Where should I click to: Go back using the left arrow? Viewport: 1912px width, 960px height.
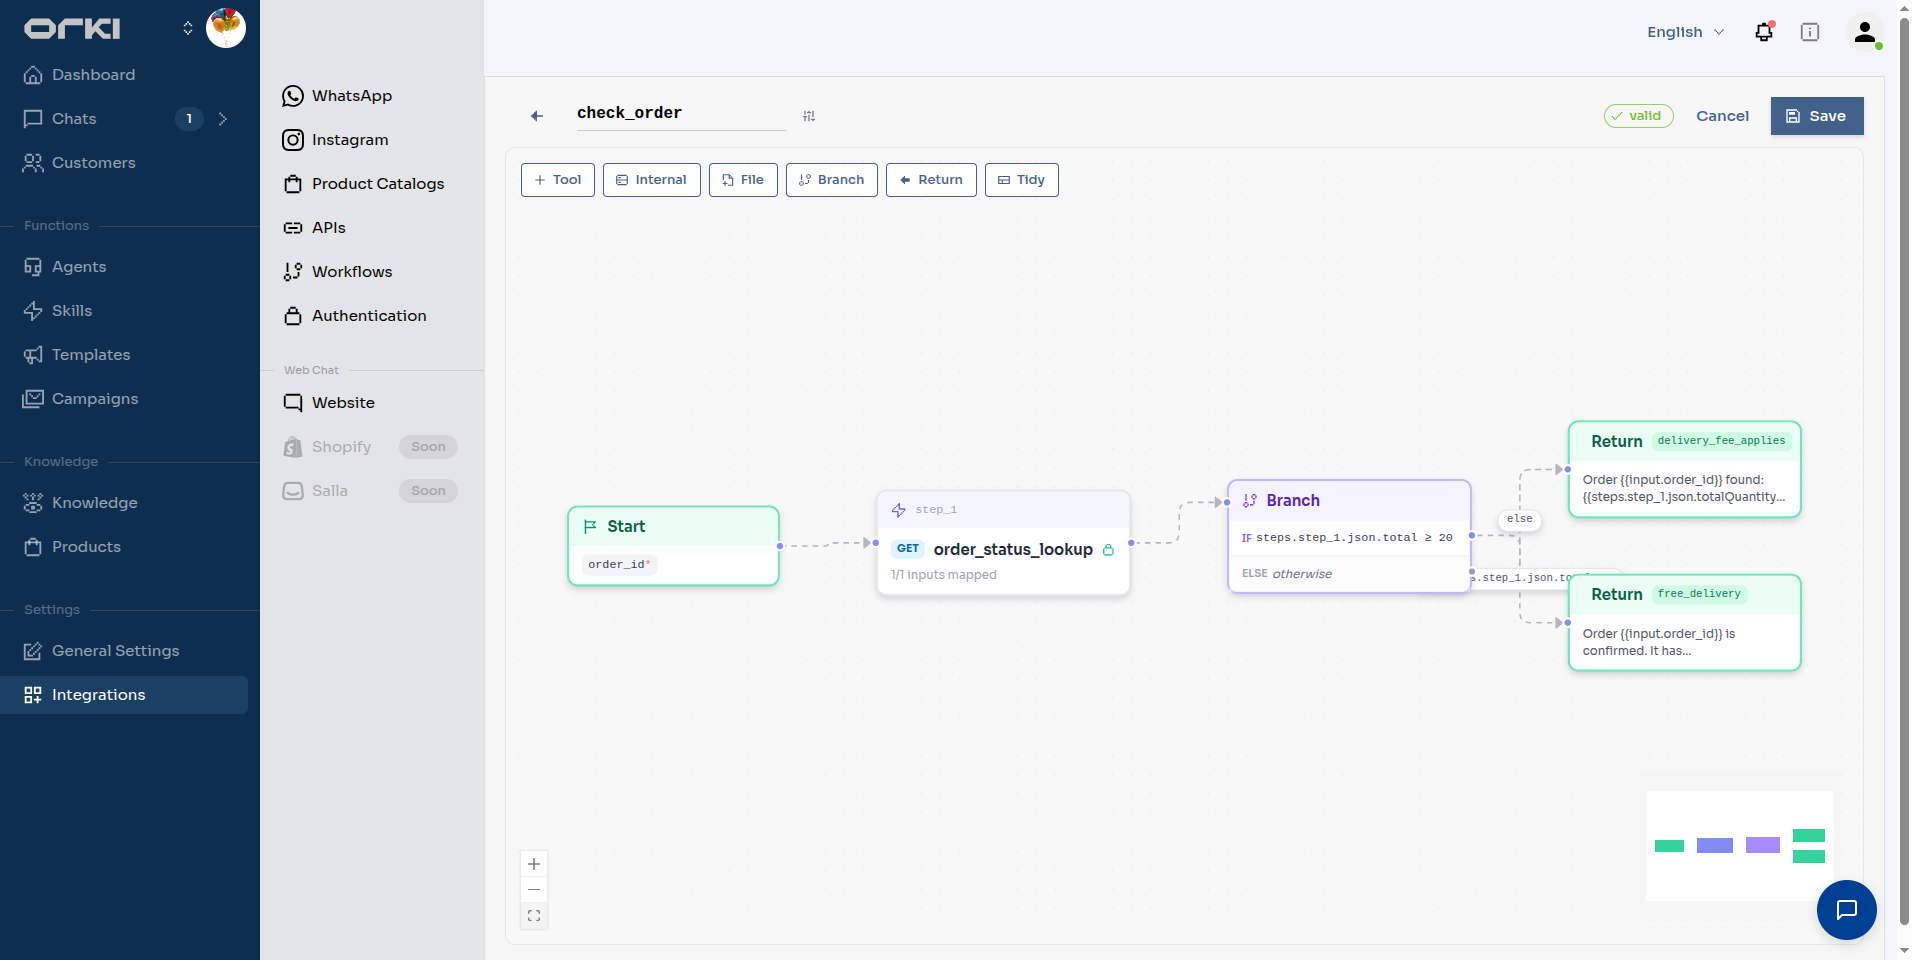pyautogui.click(x=537, y=116)
